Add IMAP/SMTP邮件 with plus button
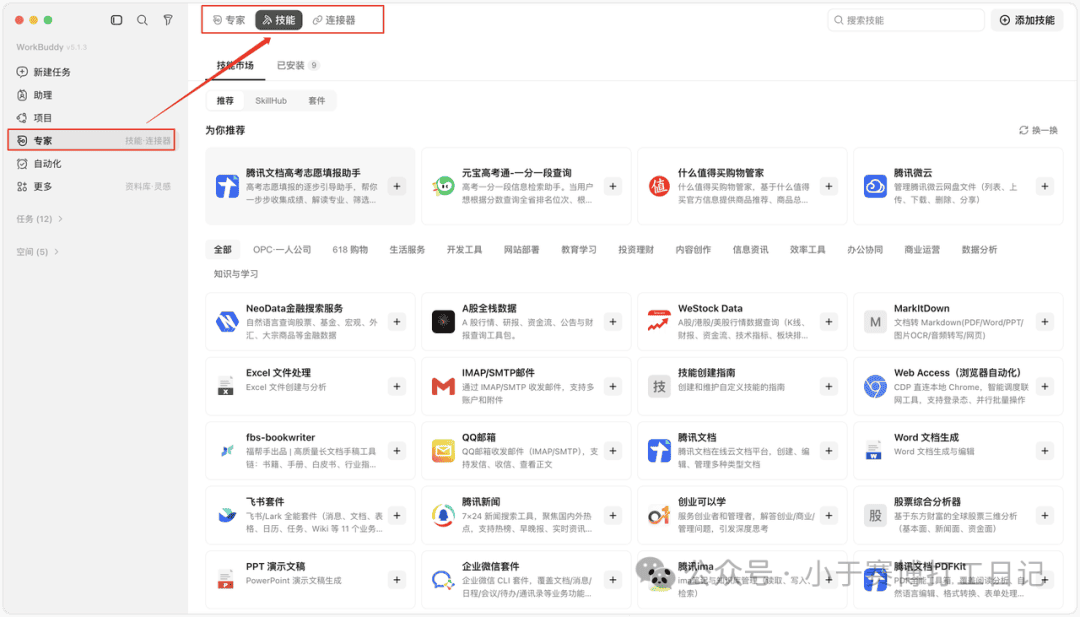1080x617 pixels. pyautogui.click(x=612, y=386)
